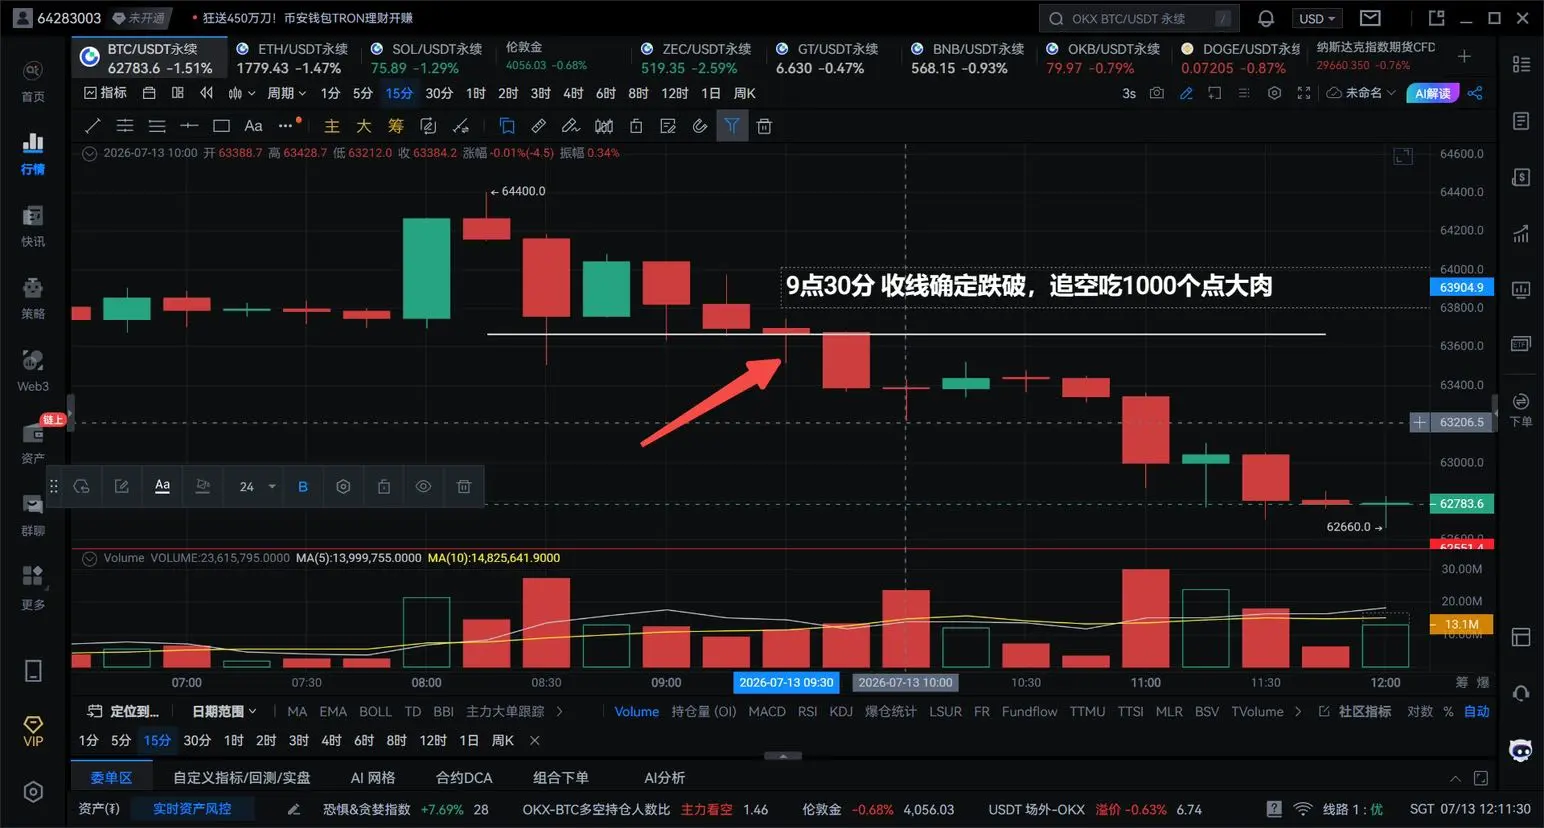This screenshot has width=1544, height=828.
Task: Click the replay rewind icon
Action: 207,93
